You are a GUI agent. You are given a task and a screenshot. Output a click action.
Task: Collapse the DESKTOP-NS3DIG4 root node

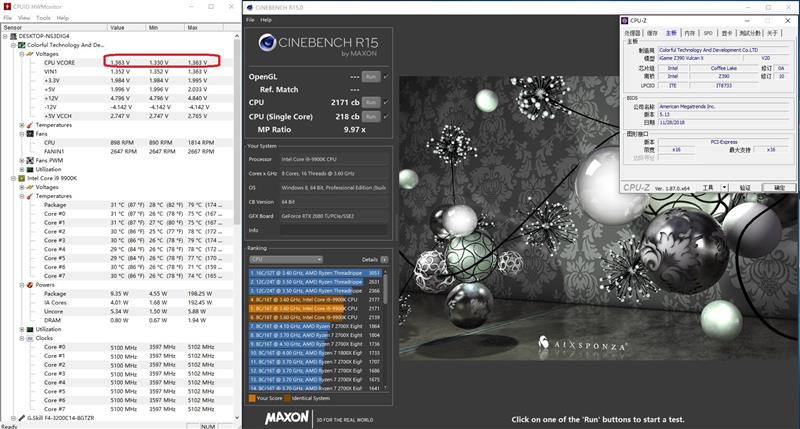(6, 36)
